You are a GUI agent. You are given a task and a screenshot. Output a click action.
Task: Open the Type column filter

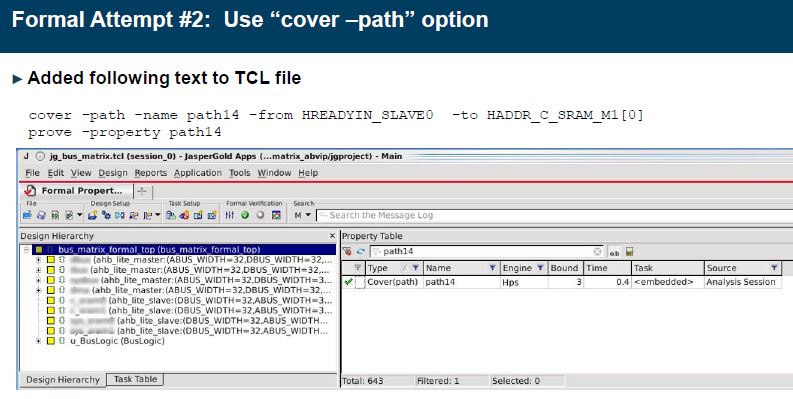pos(415,268)
